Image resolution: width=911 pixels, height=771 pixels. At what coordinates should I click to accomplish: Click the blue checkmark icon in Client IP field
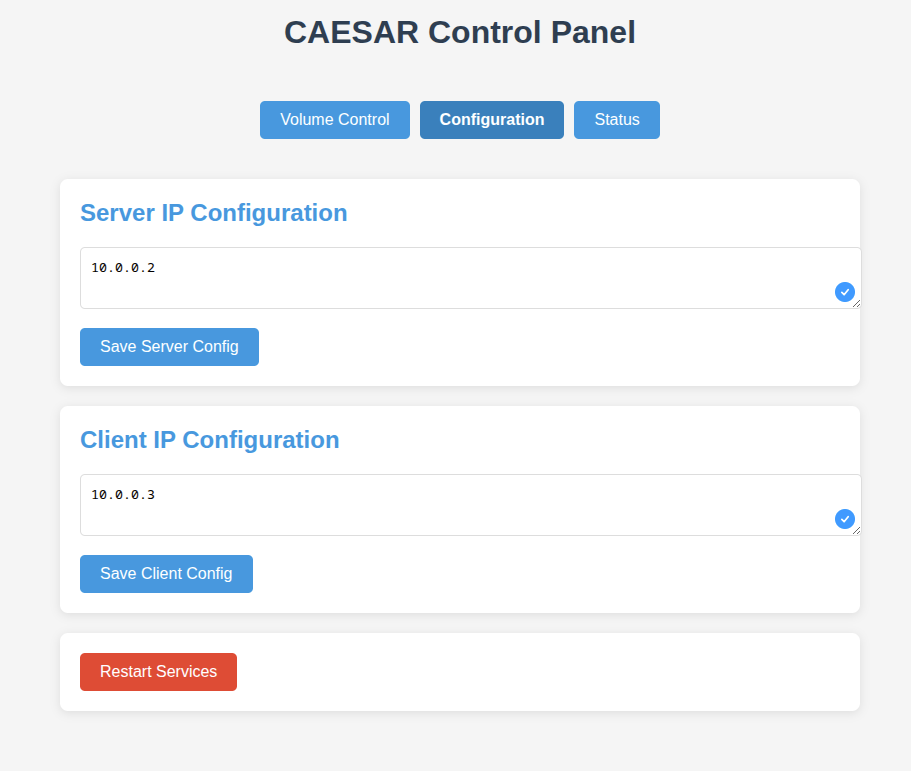[845, 519]
